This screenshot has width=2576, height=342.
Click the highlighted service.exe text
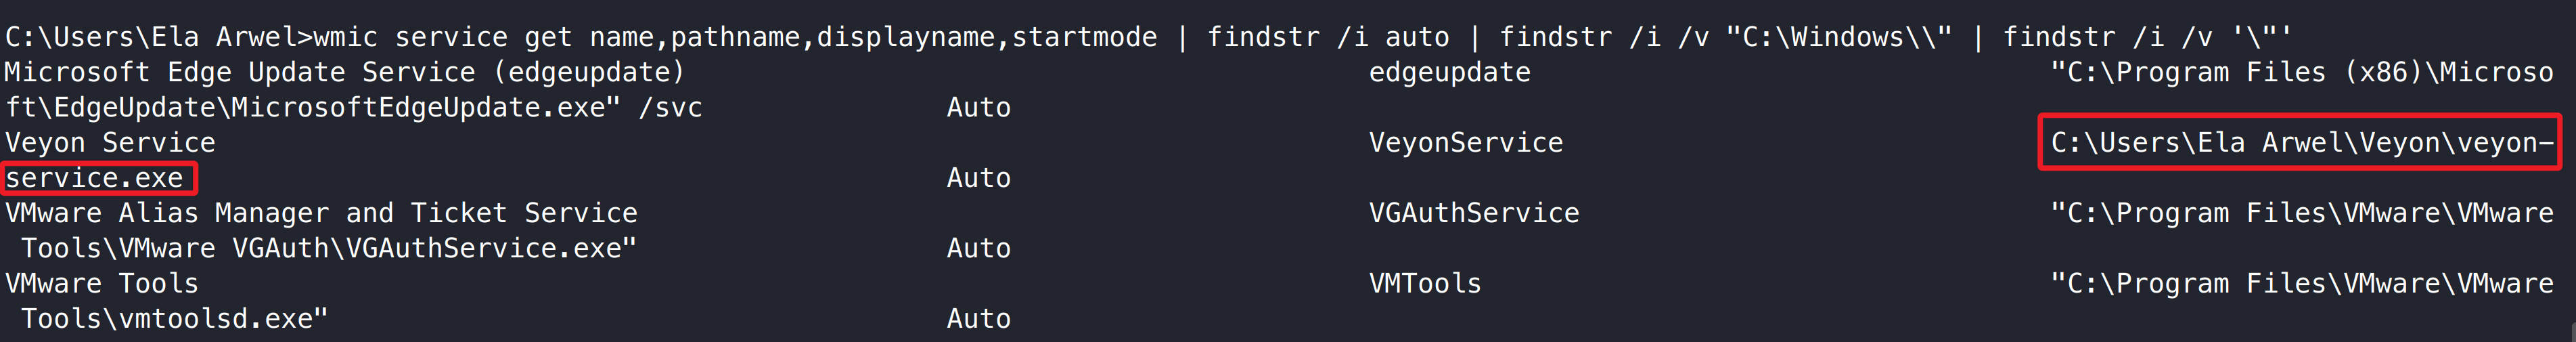click(x=95, y=178)
